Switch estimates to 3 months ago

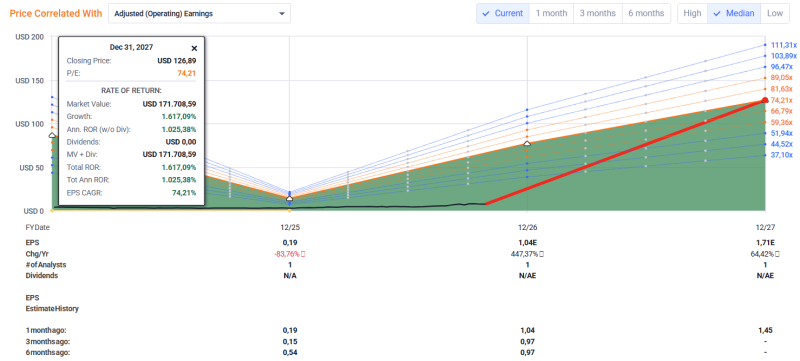[598, 13]
